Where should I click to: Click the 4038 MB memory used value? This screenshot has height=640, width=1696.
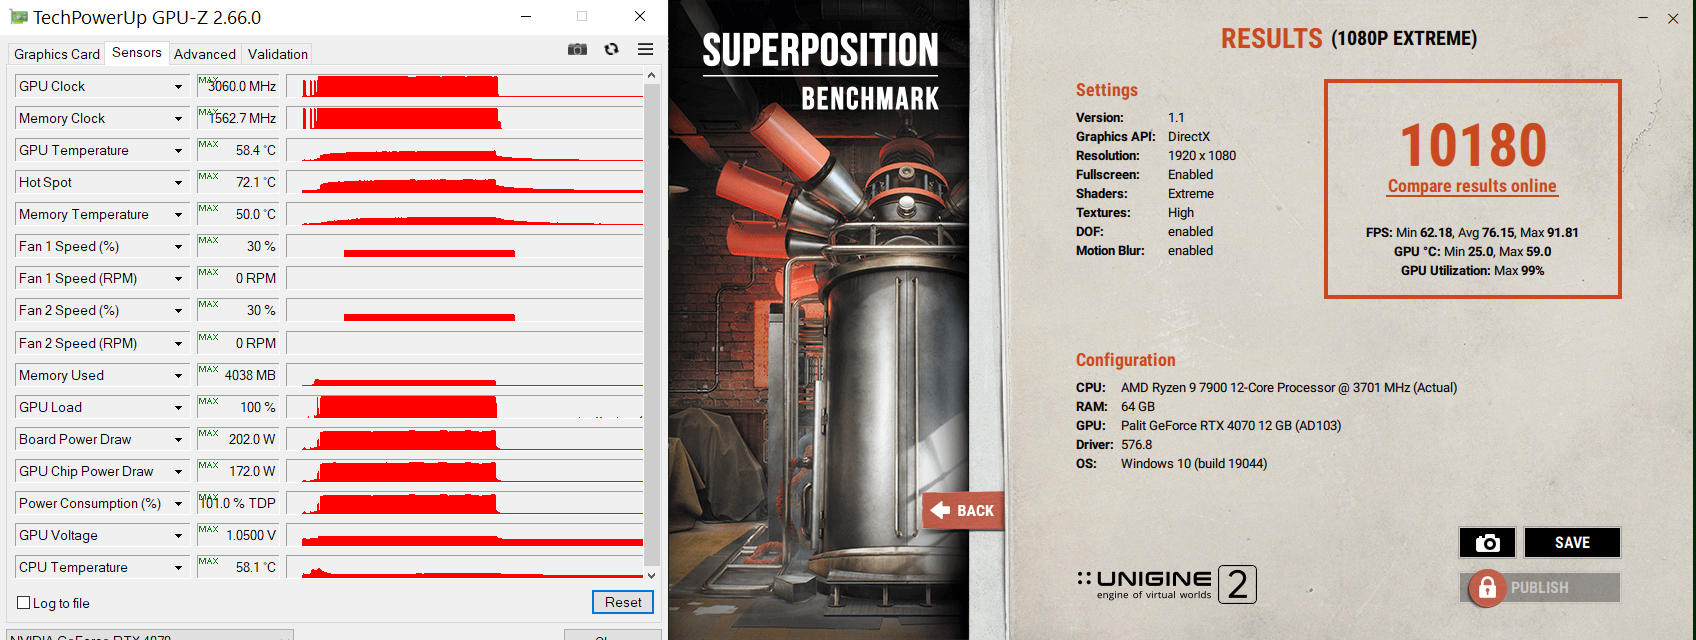coord(250,376)
